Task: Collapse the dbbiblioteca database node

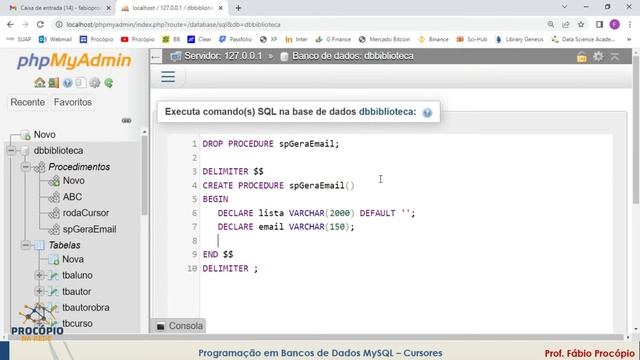Action: pos(11,151)
